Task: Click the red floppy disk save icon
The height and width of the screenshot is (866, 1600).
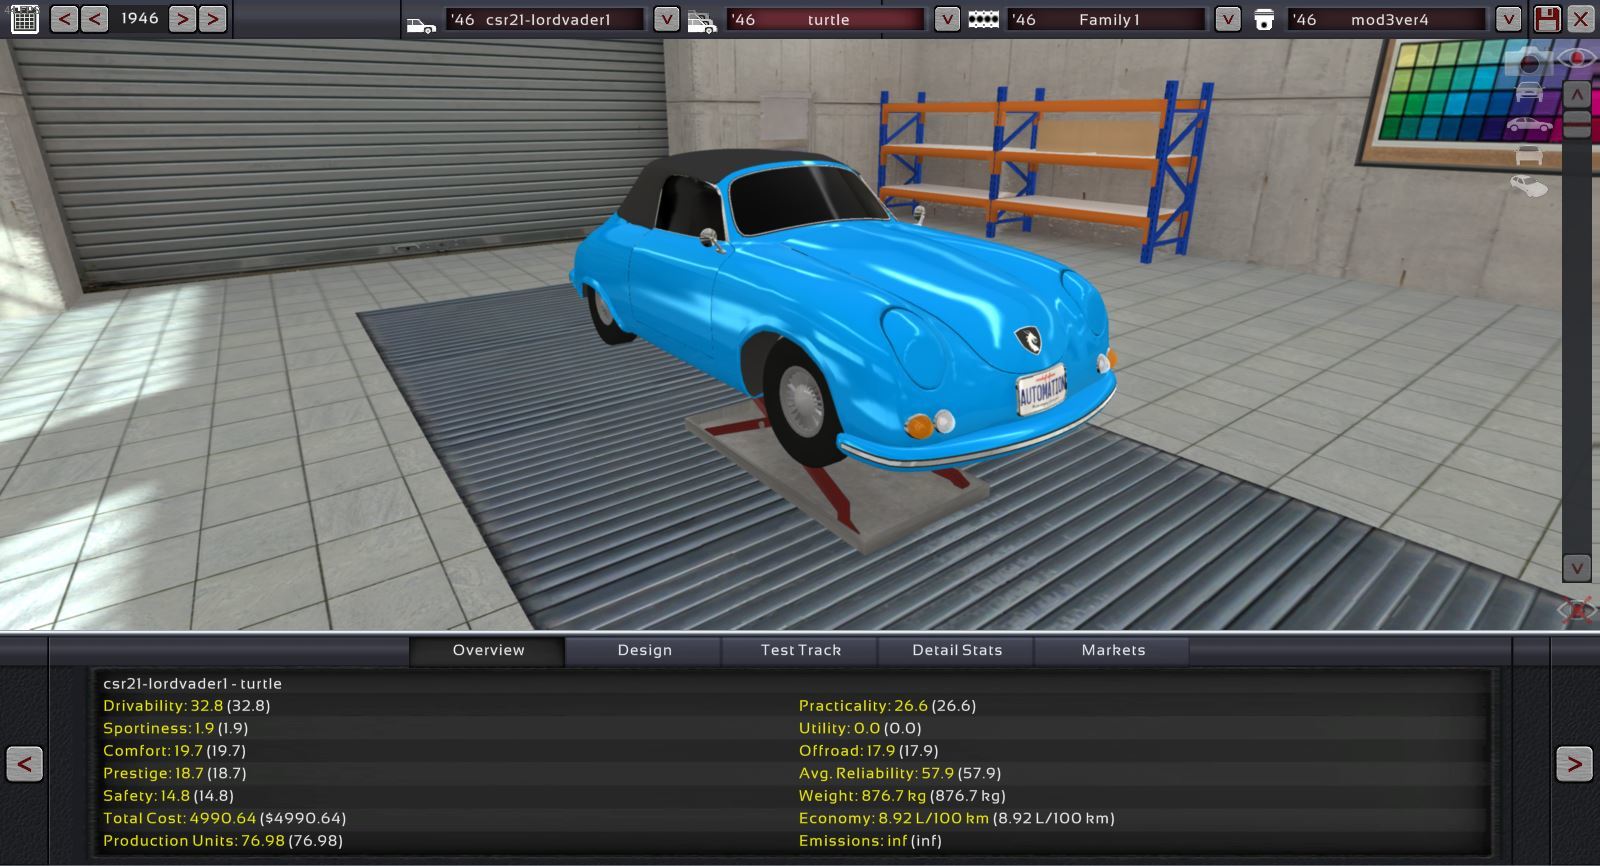Action: (1547, 19)
